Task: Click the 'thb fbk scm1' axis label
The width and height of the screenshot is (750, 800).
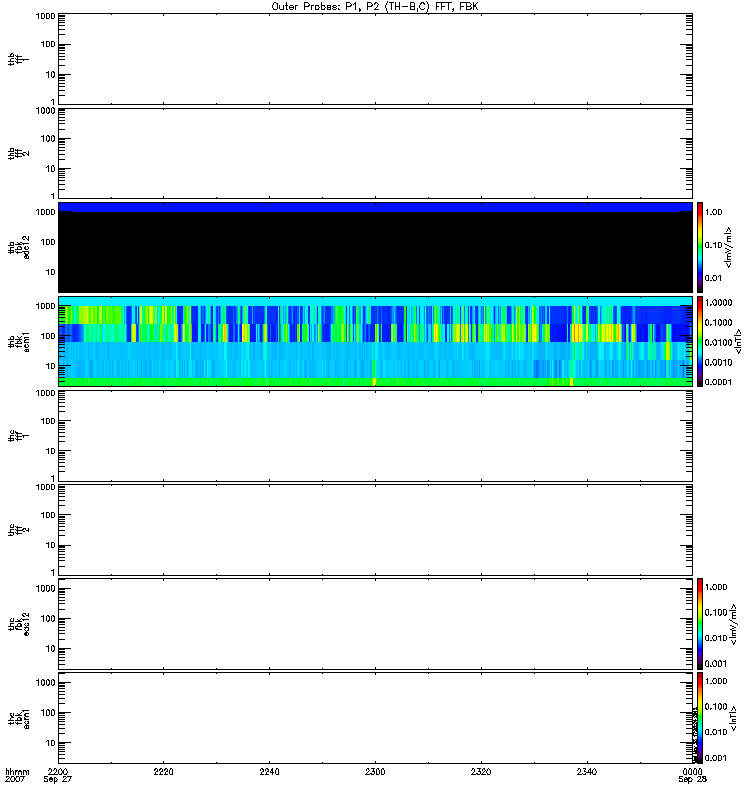Action: [x=18, y=341]
